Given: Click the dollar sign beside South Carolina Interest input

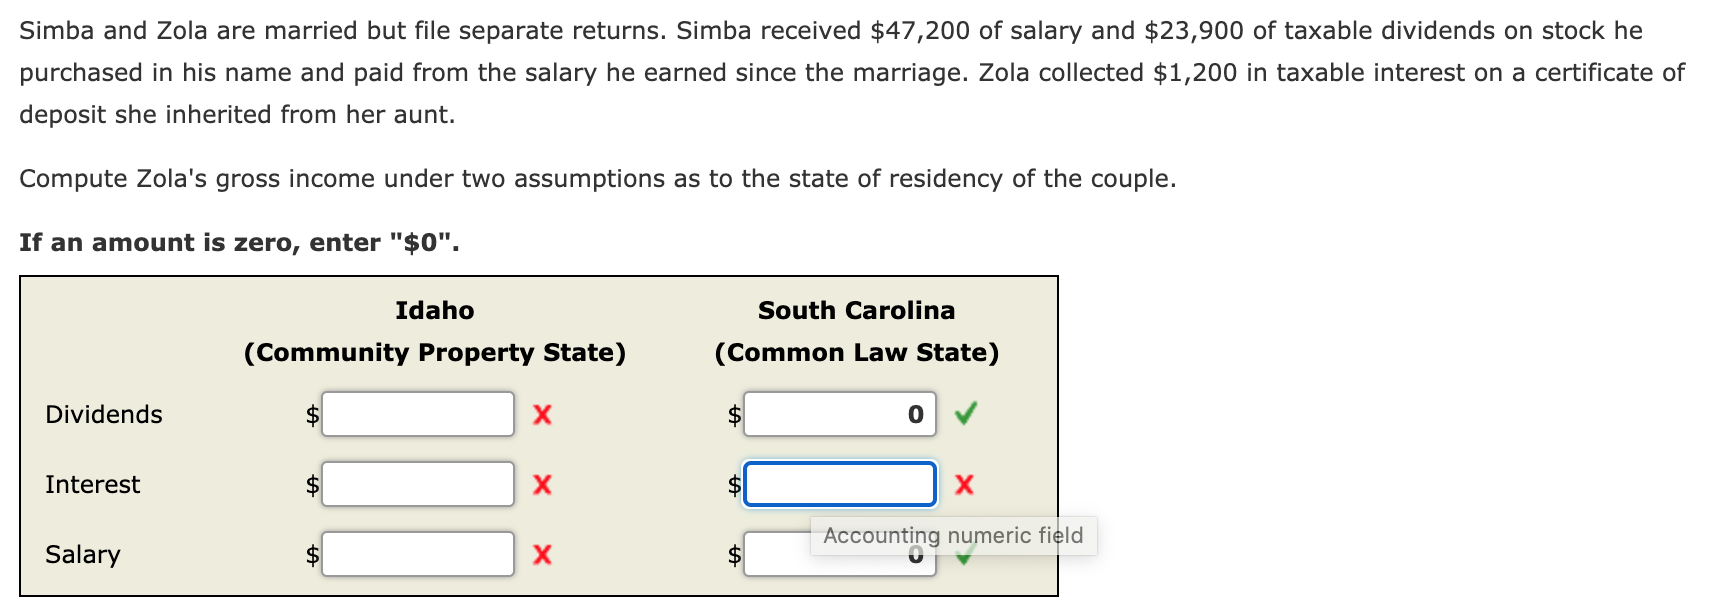Looking at the screenshot, I should (x=733, y=485).
